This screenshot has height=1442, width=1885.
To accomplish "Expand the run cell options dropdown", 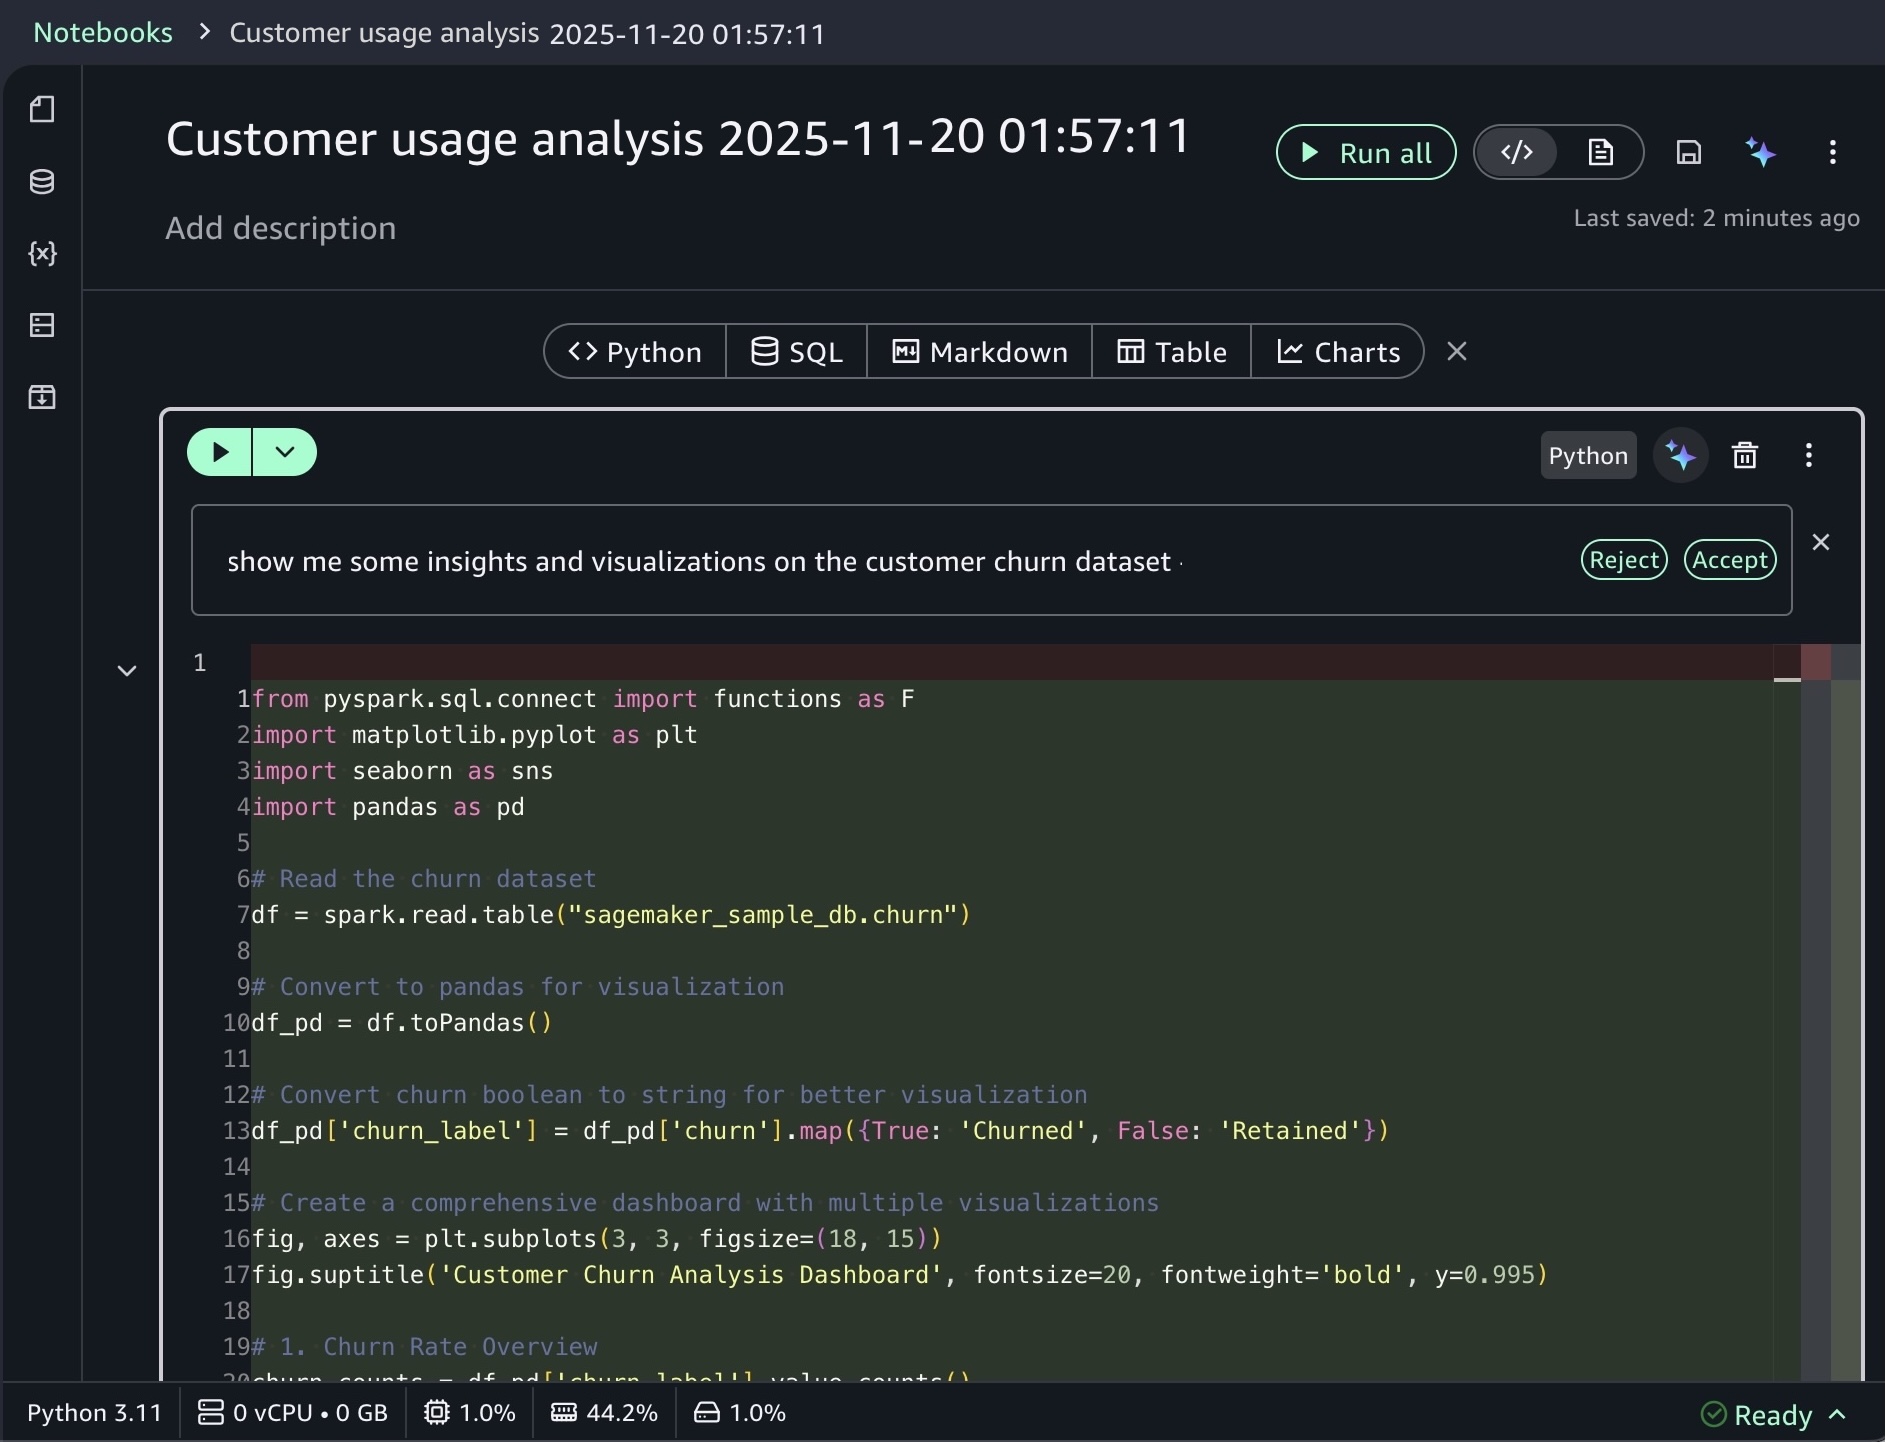I will tap(285, 452).
